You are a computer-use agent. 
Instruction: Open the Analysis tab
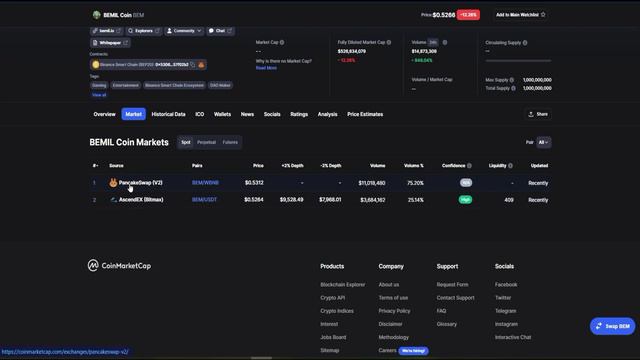[328, 114]
